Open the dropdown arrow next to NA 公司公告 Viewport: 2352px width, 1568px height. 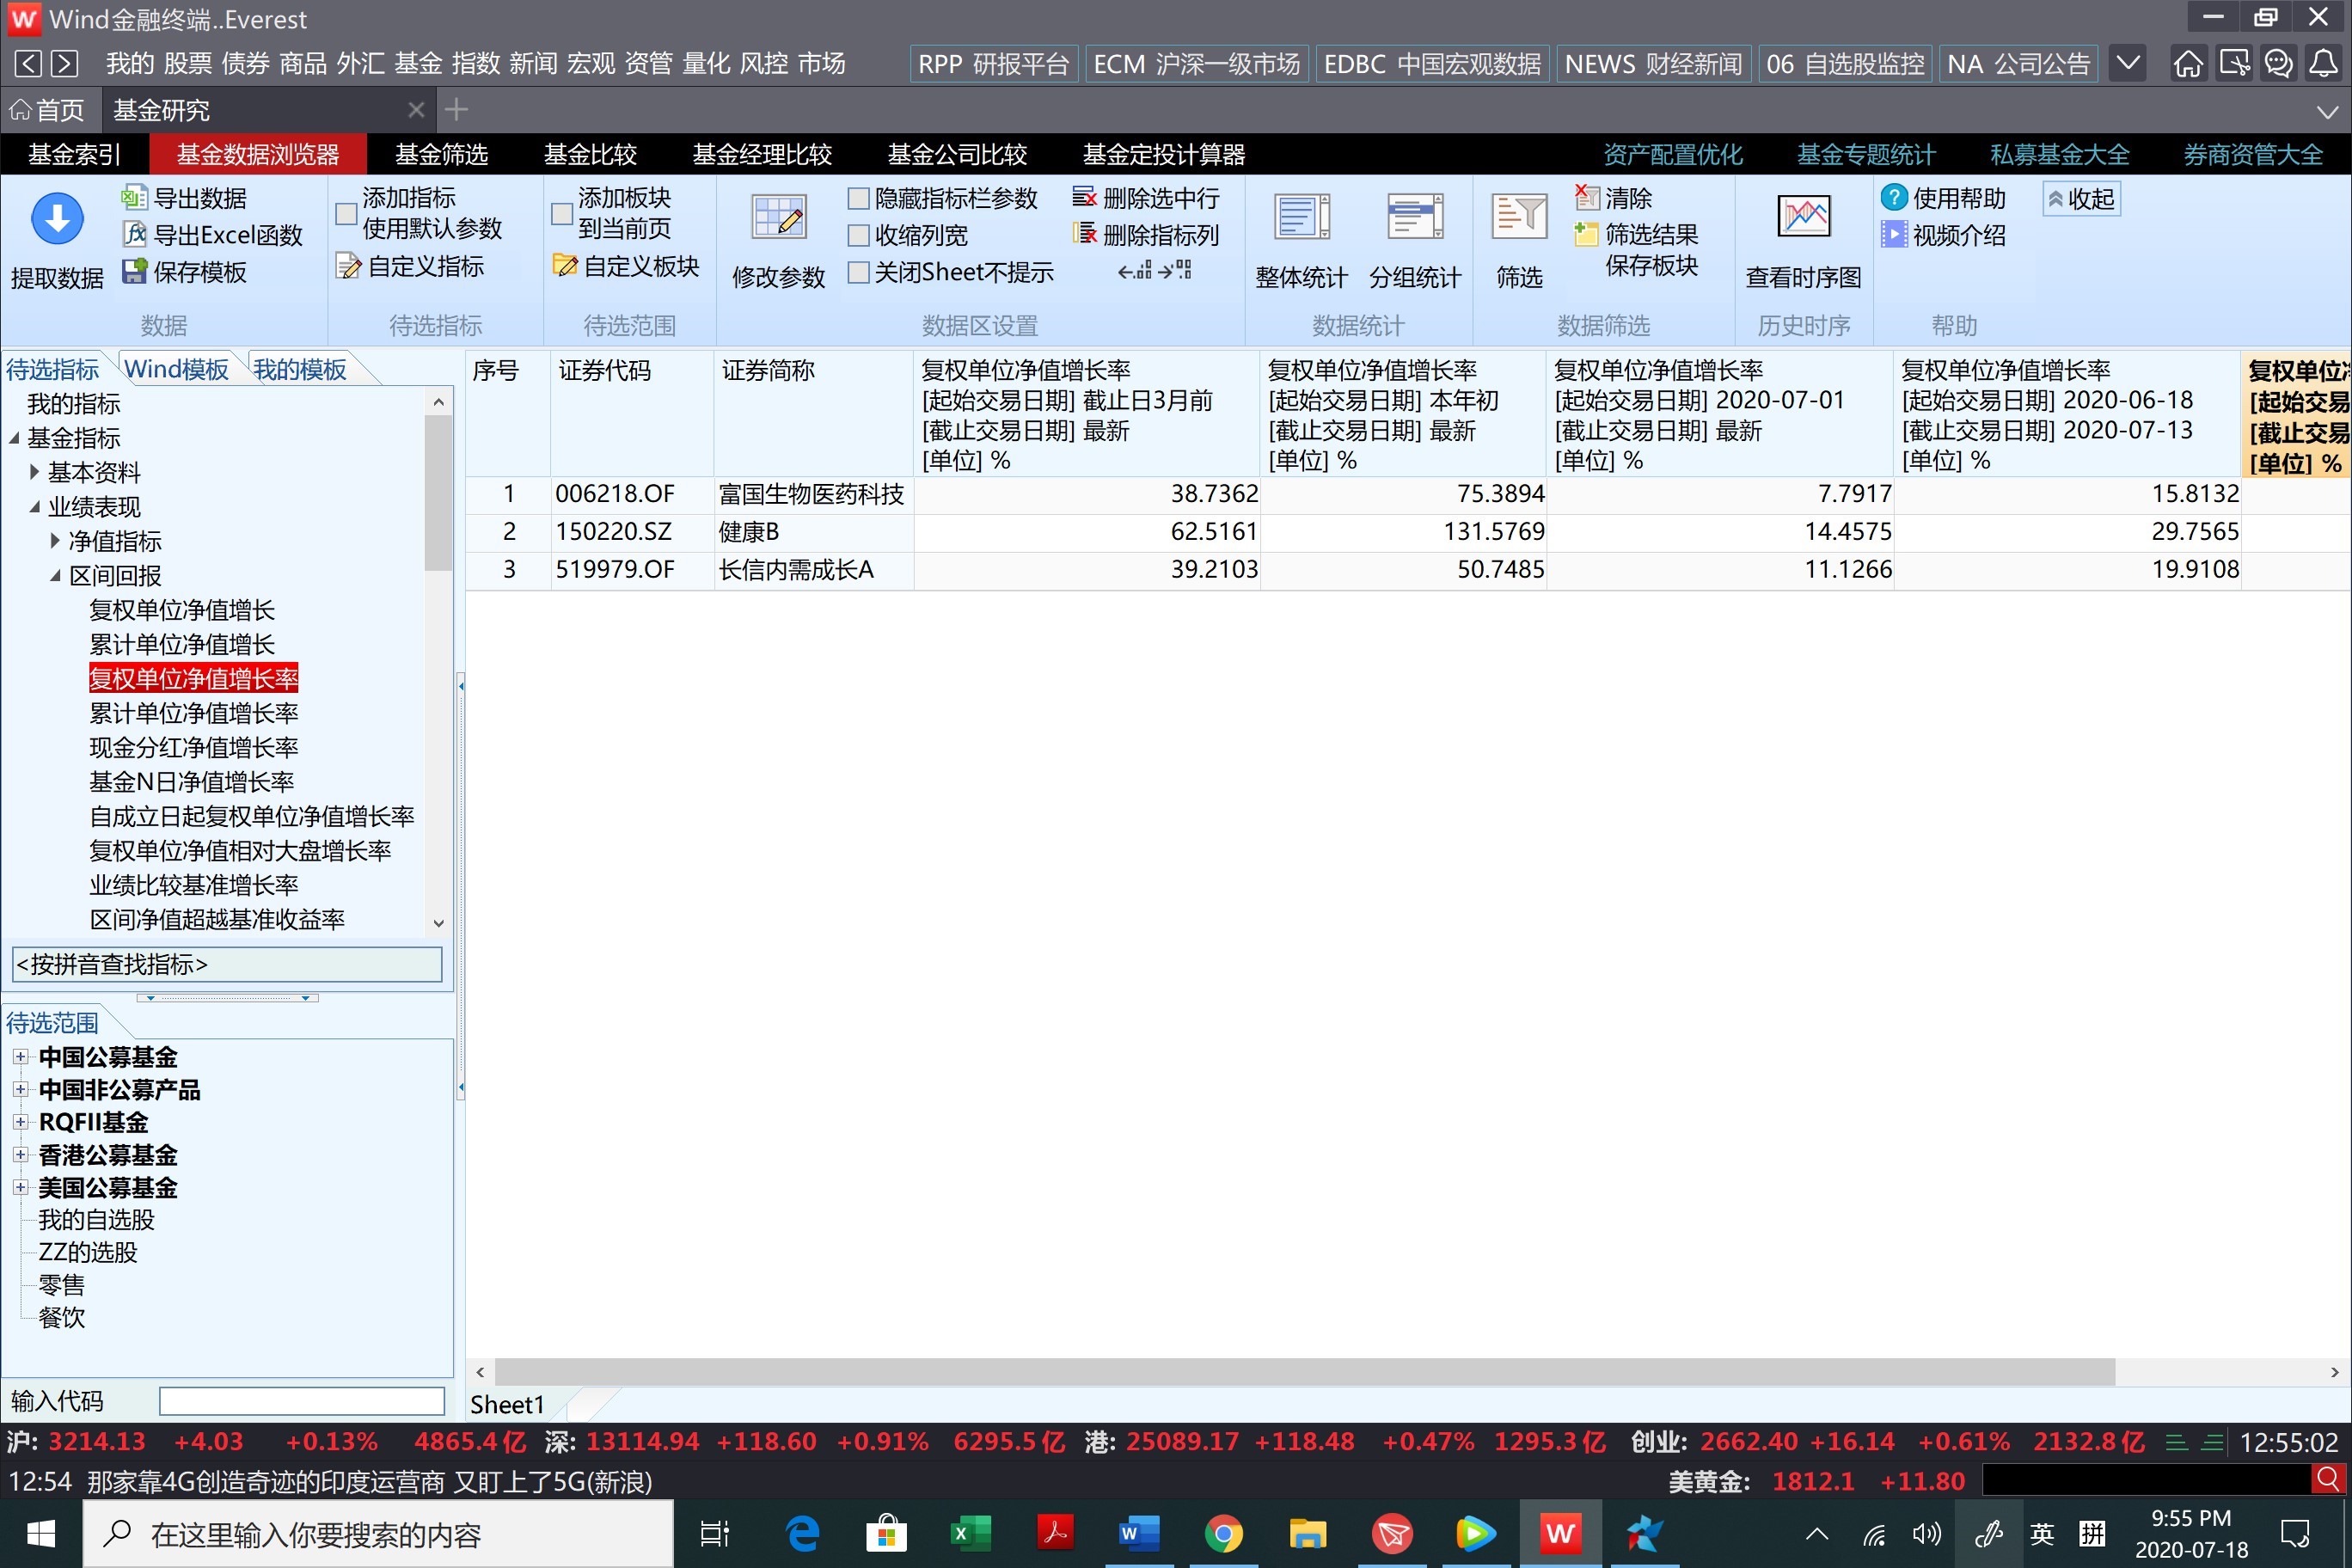point(2128,64)
